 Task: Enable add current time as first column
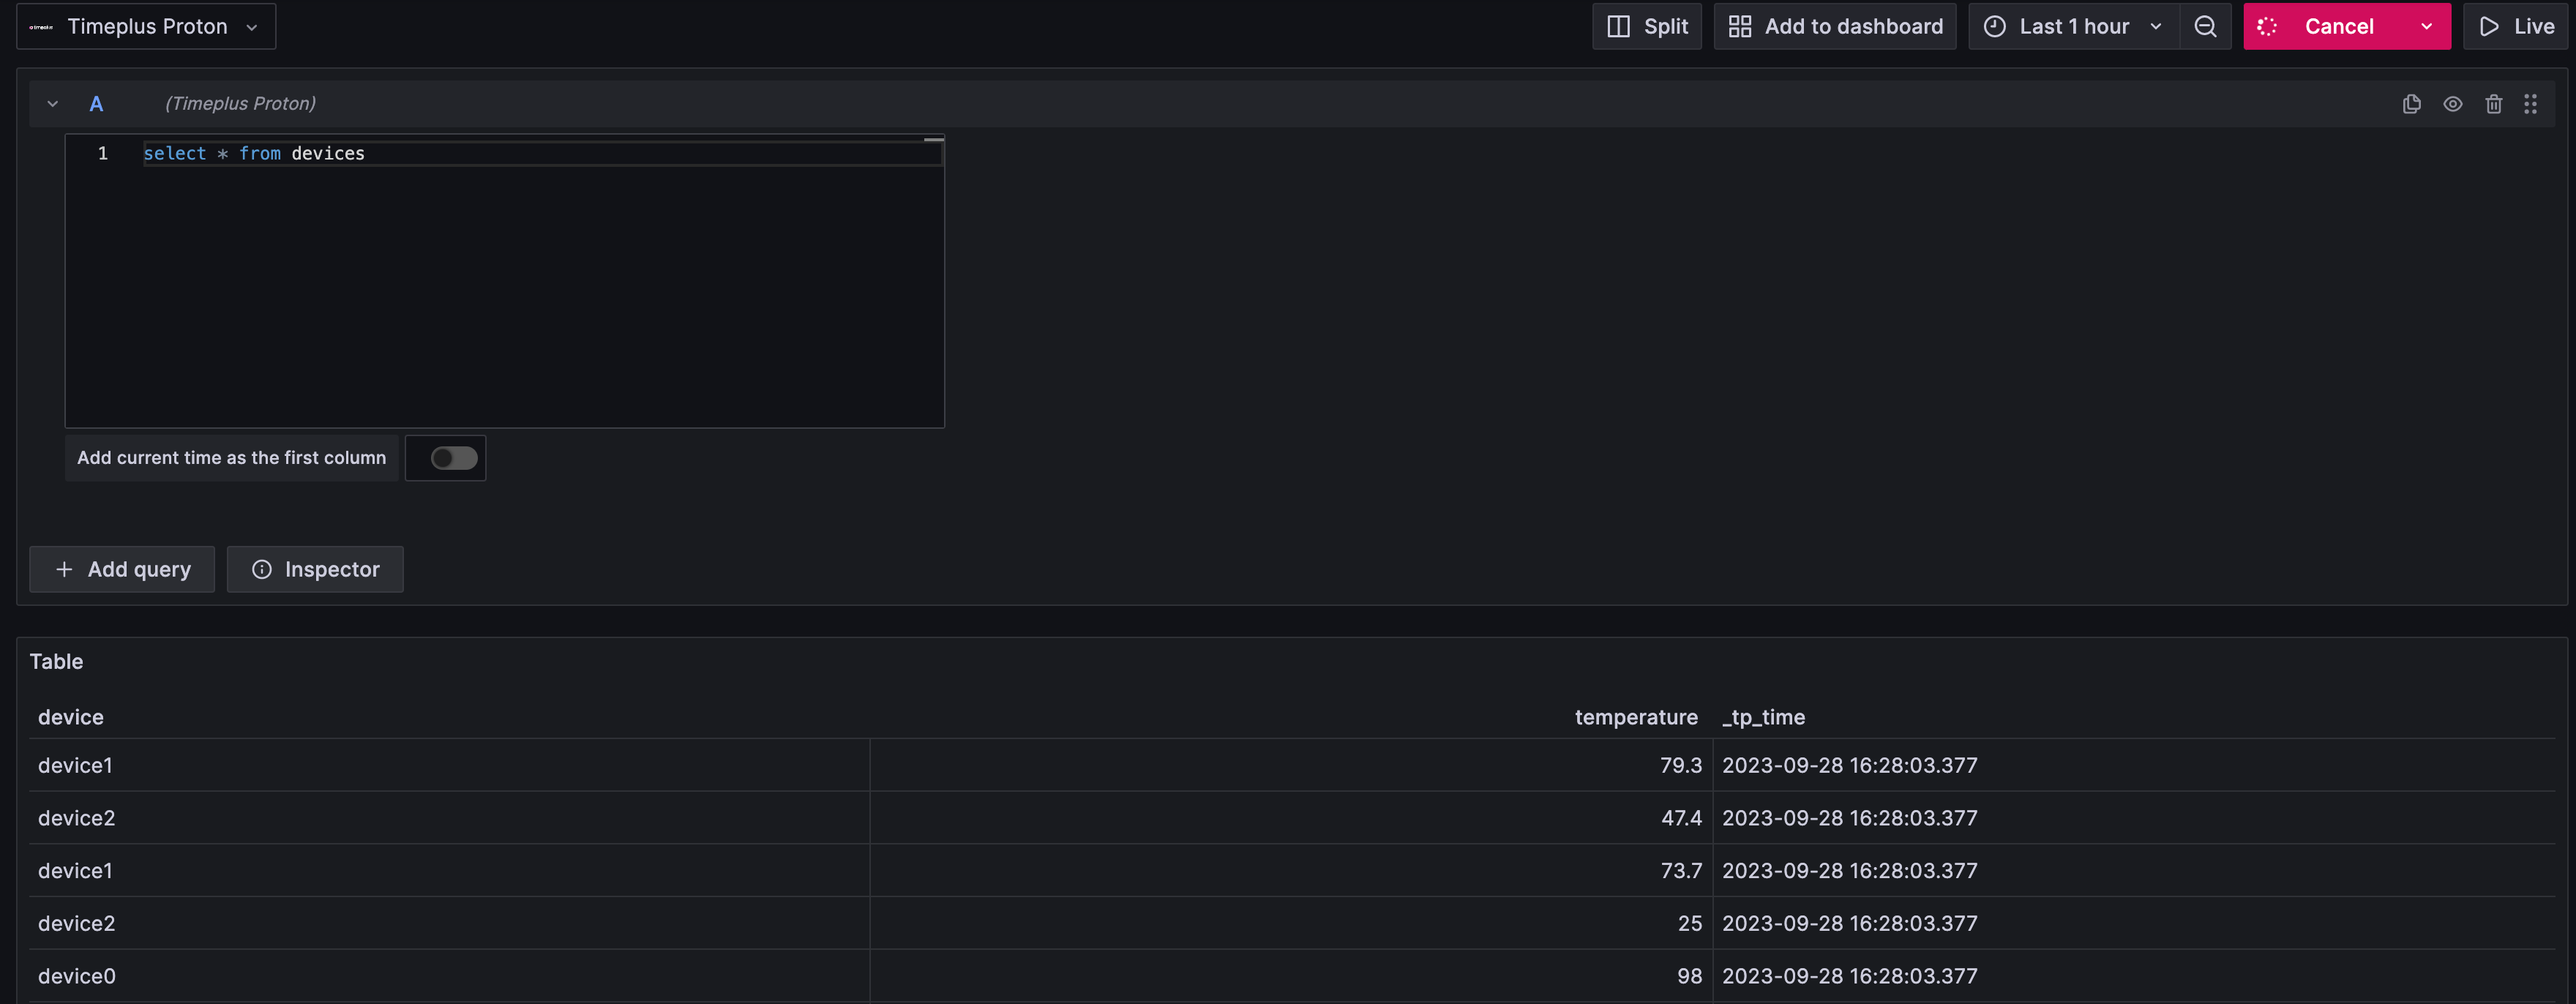pos(453,458)
